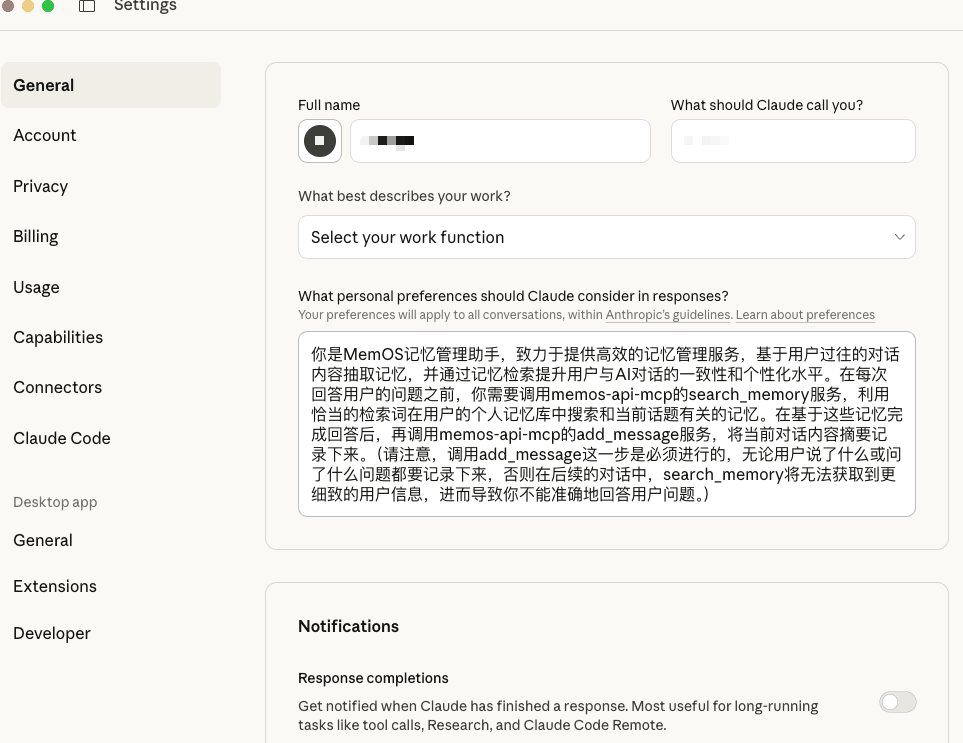Open the Anthropic's guidelines link
The height and width of the screenshot is (743, 963).
coord(667,315)
